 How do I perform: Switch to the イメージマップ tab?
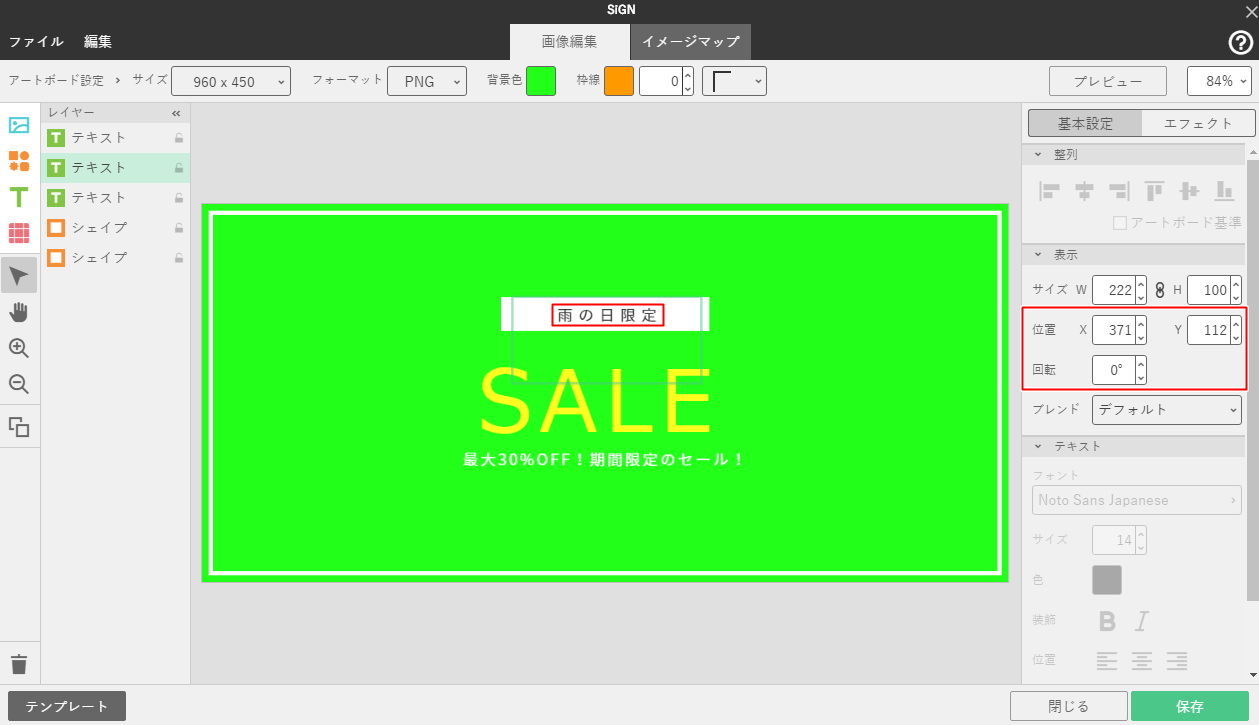pyautogui.click(x=691, y=42)
